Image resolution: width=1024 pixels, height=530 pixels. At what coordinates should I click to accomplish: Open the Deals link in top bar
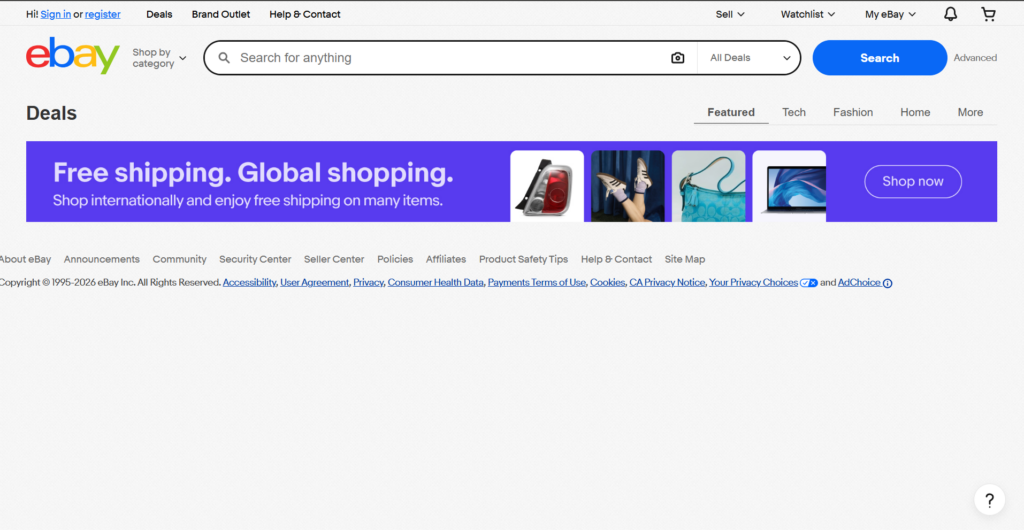tap(159, 14)
